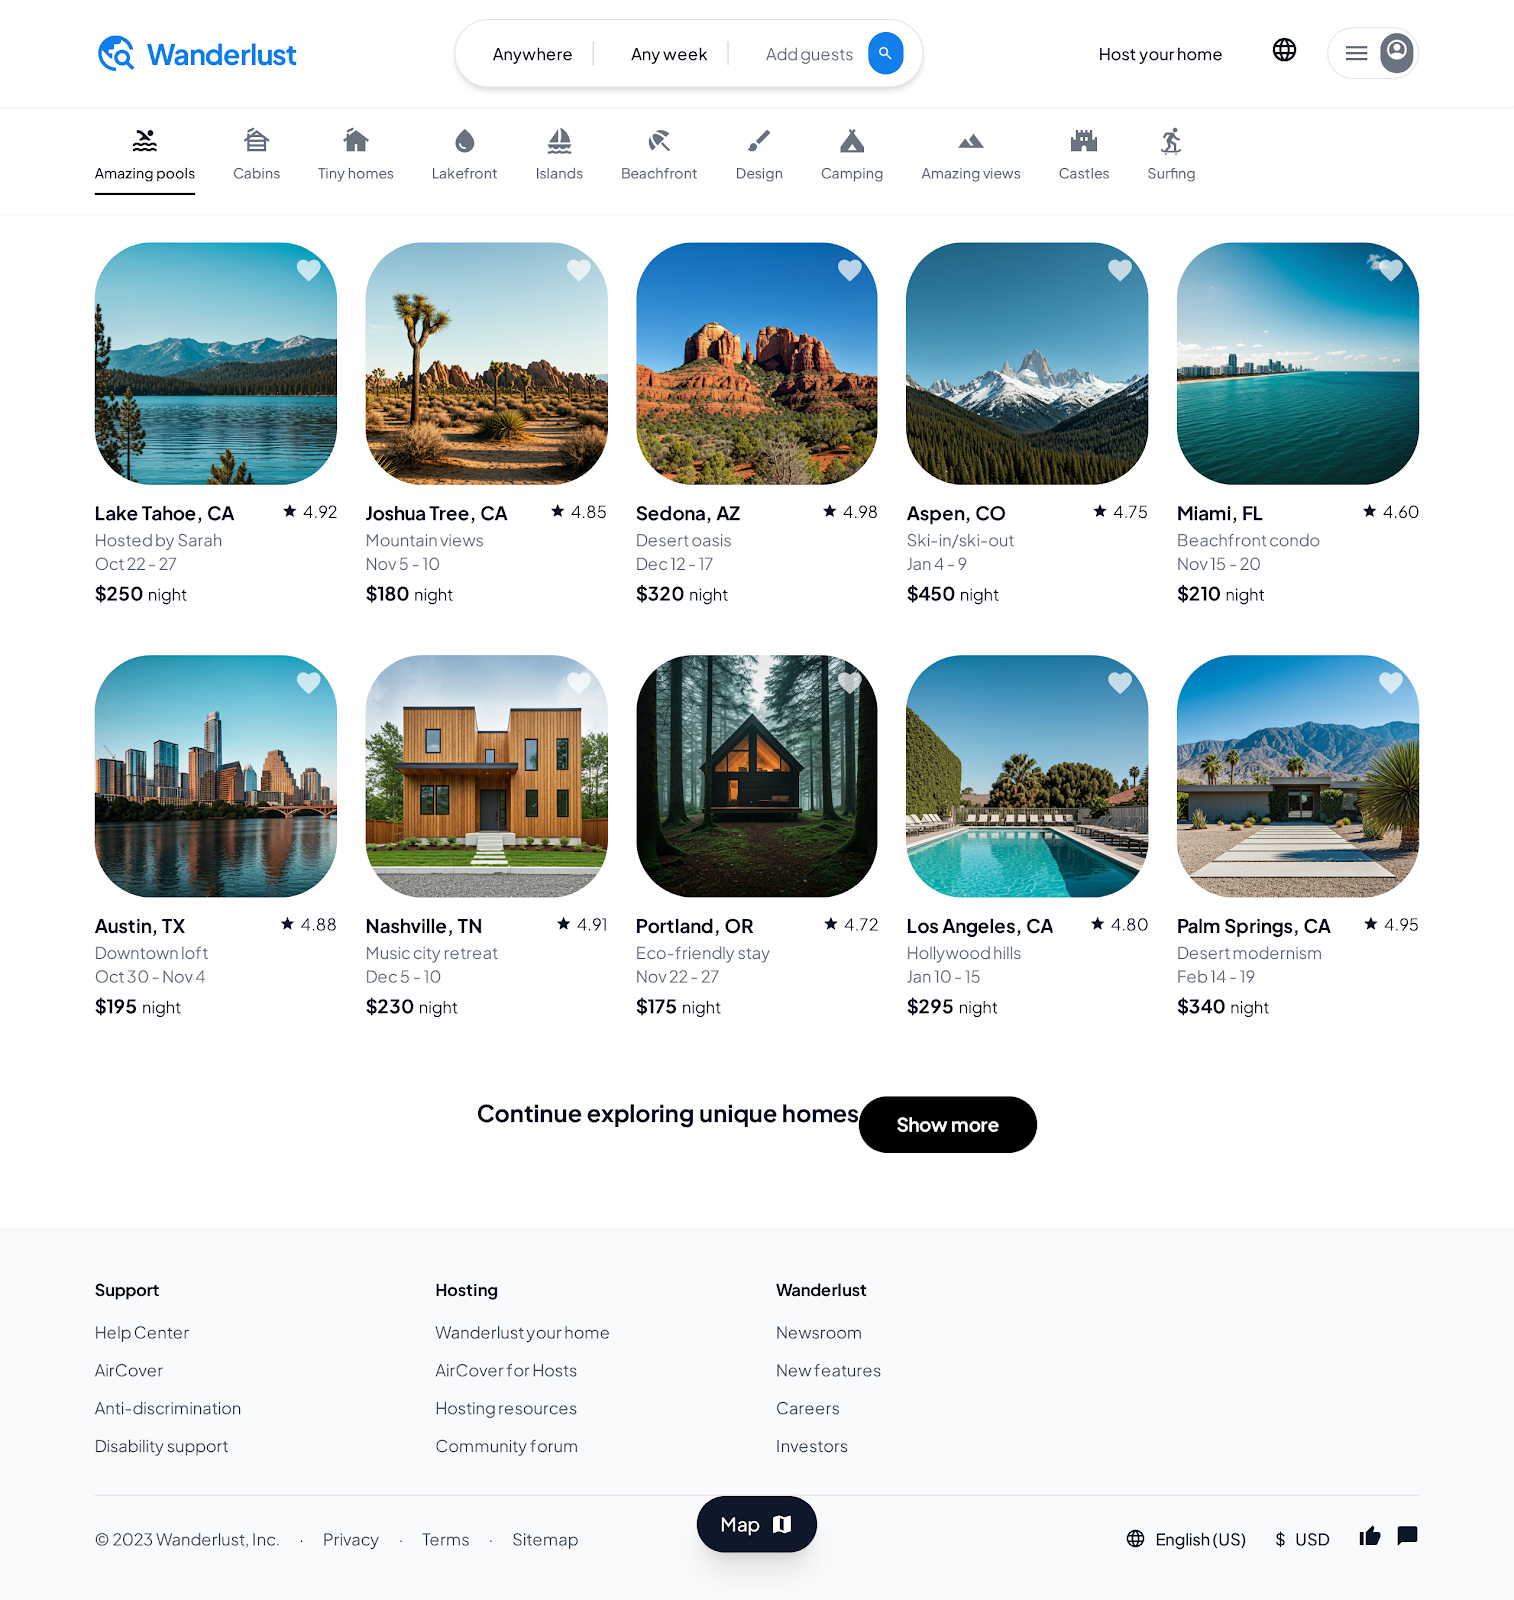1514x1600 pixels.
Task: Click the Wanderlust logo
Action: coord(197,54)
